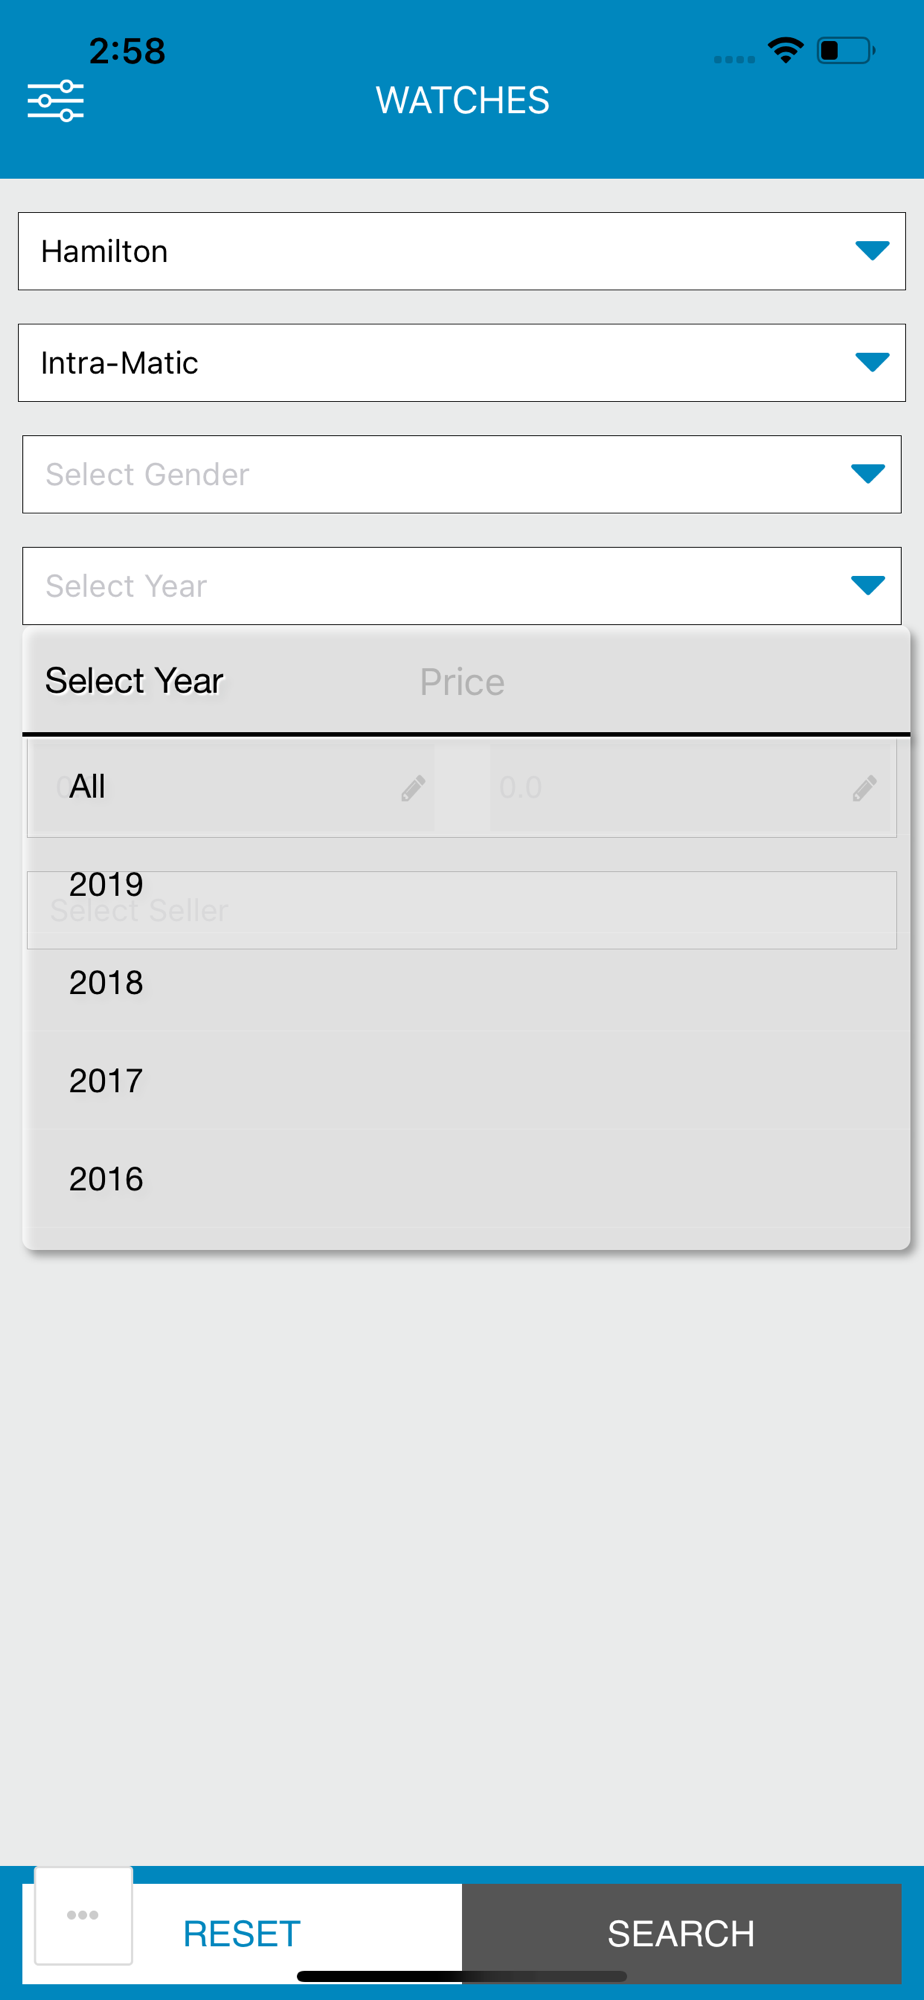Expand the Intra-Matic model dropdown arrow
The height and width of the screenshot is (2000, 924).
click(872, 362)
